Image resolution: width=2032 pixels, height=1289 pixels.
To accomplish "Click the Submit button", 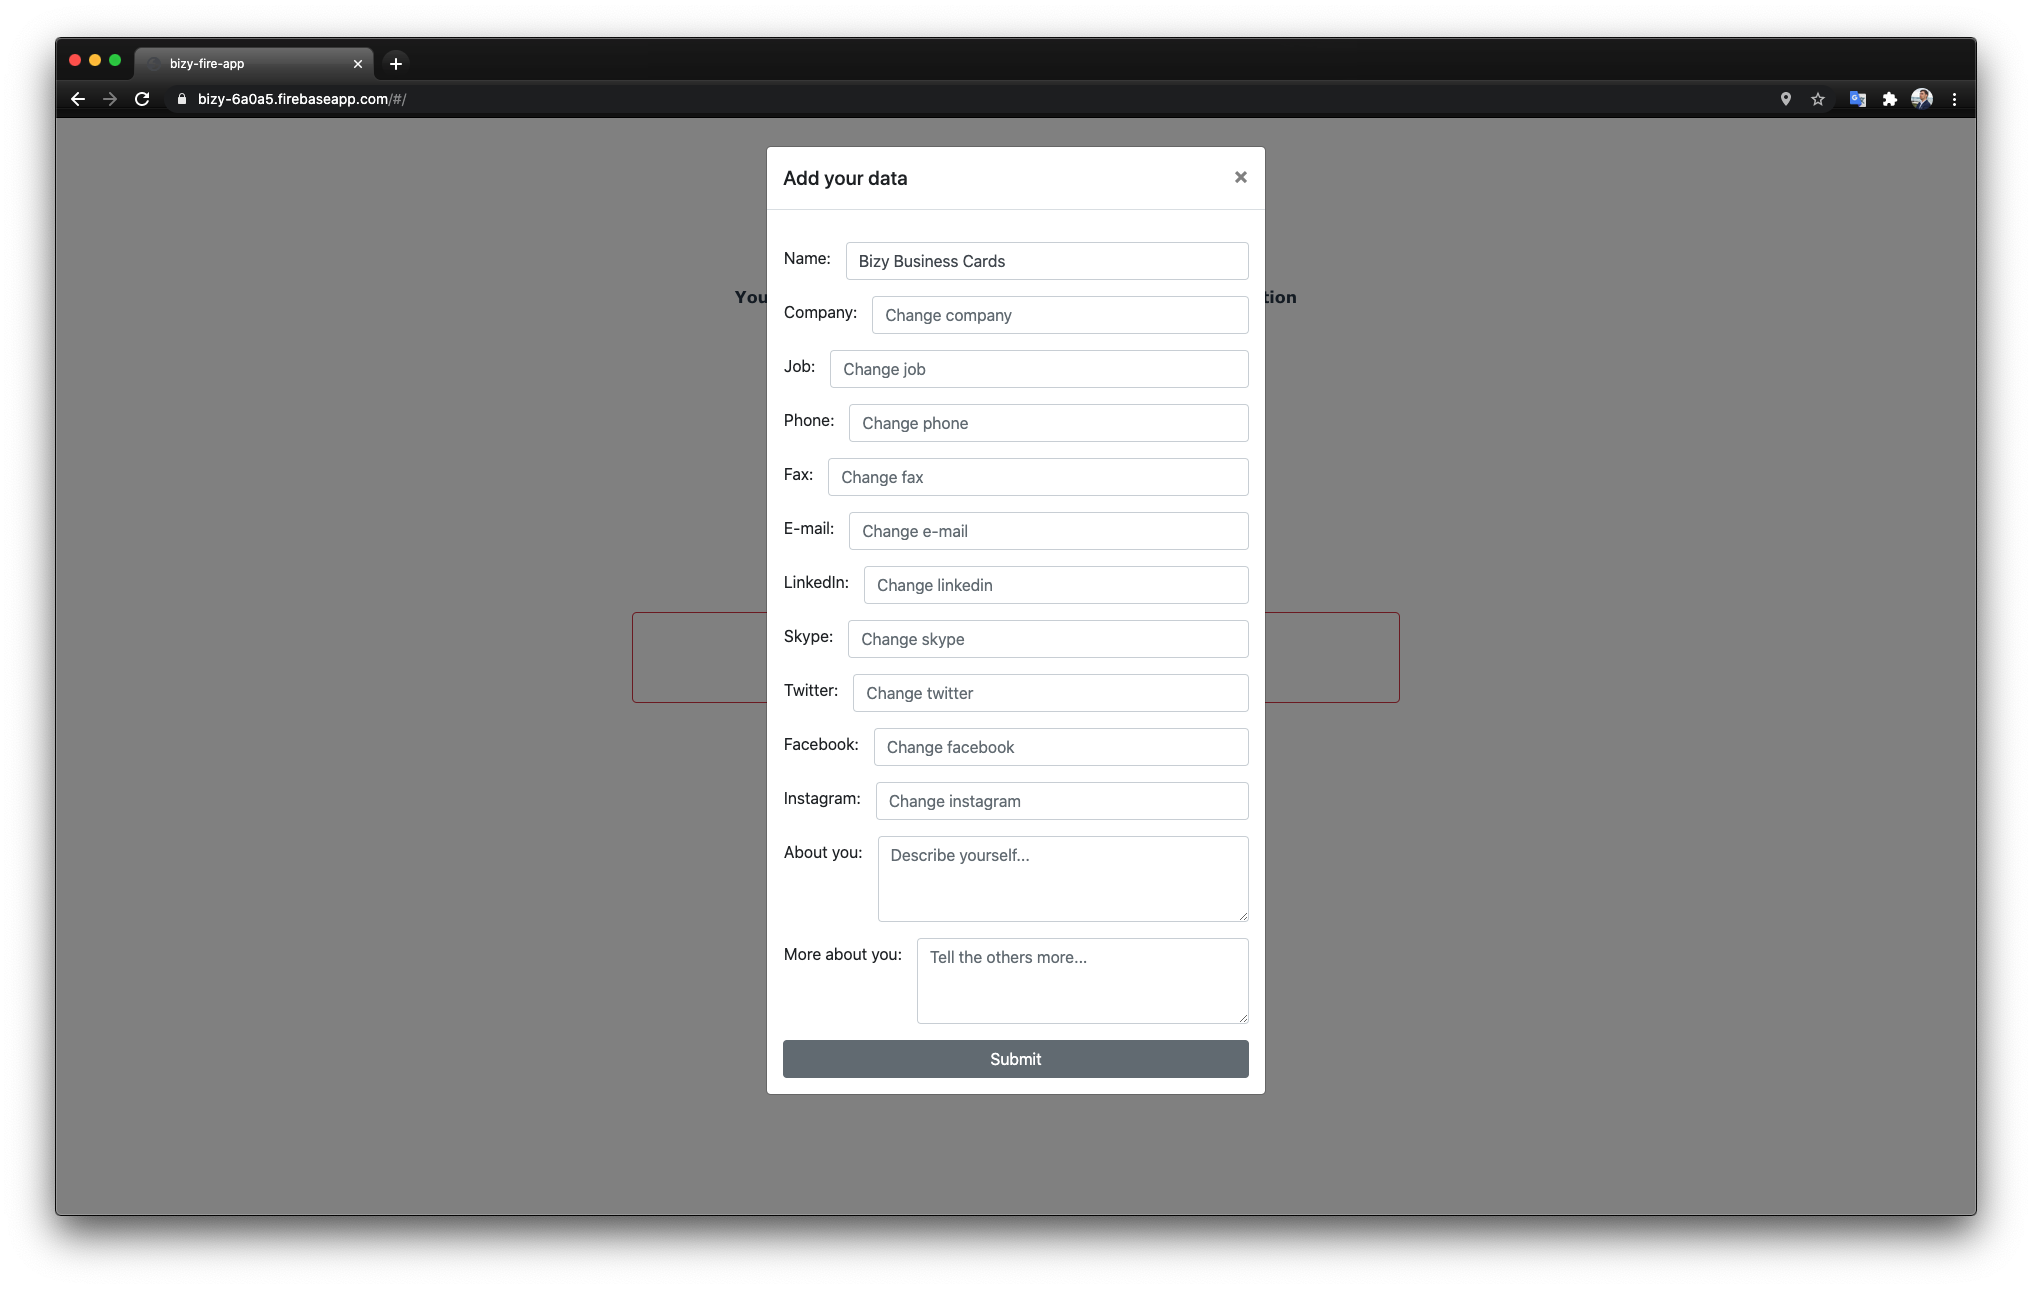I will [x=1016, y=1058].
